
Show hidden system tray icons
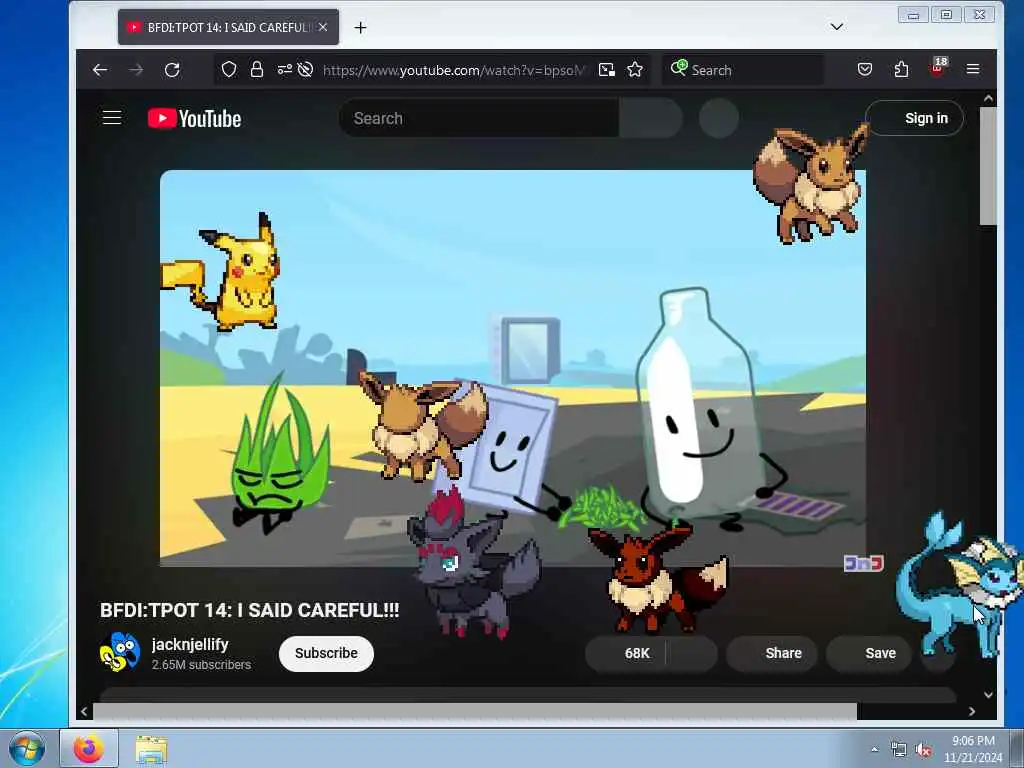tap(874, 750)
